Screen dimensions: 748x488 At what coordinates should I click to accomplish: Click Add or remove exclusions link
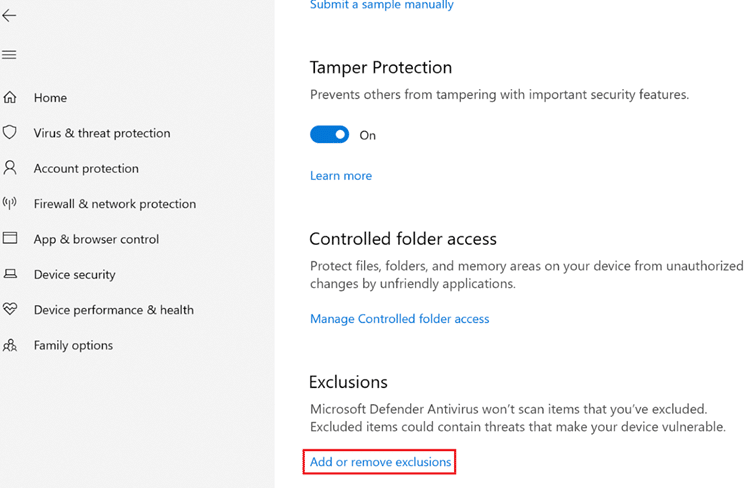(x=380, y=462)
